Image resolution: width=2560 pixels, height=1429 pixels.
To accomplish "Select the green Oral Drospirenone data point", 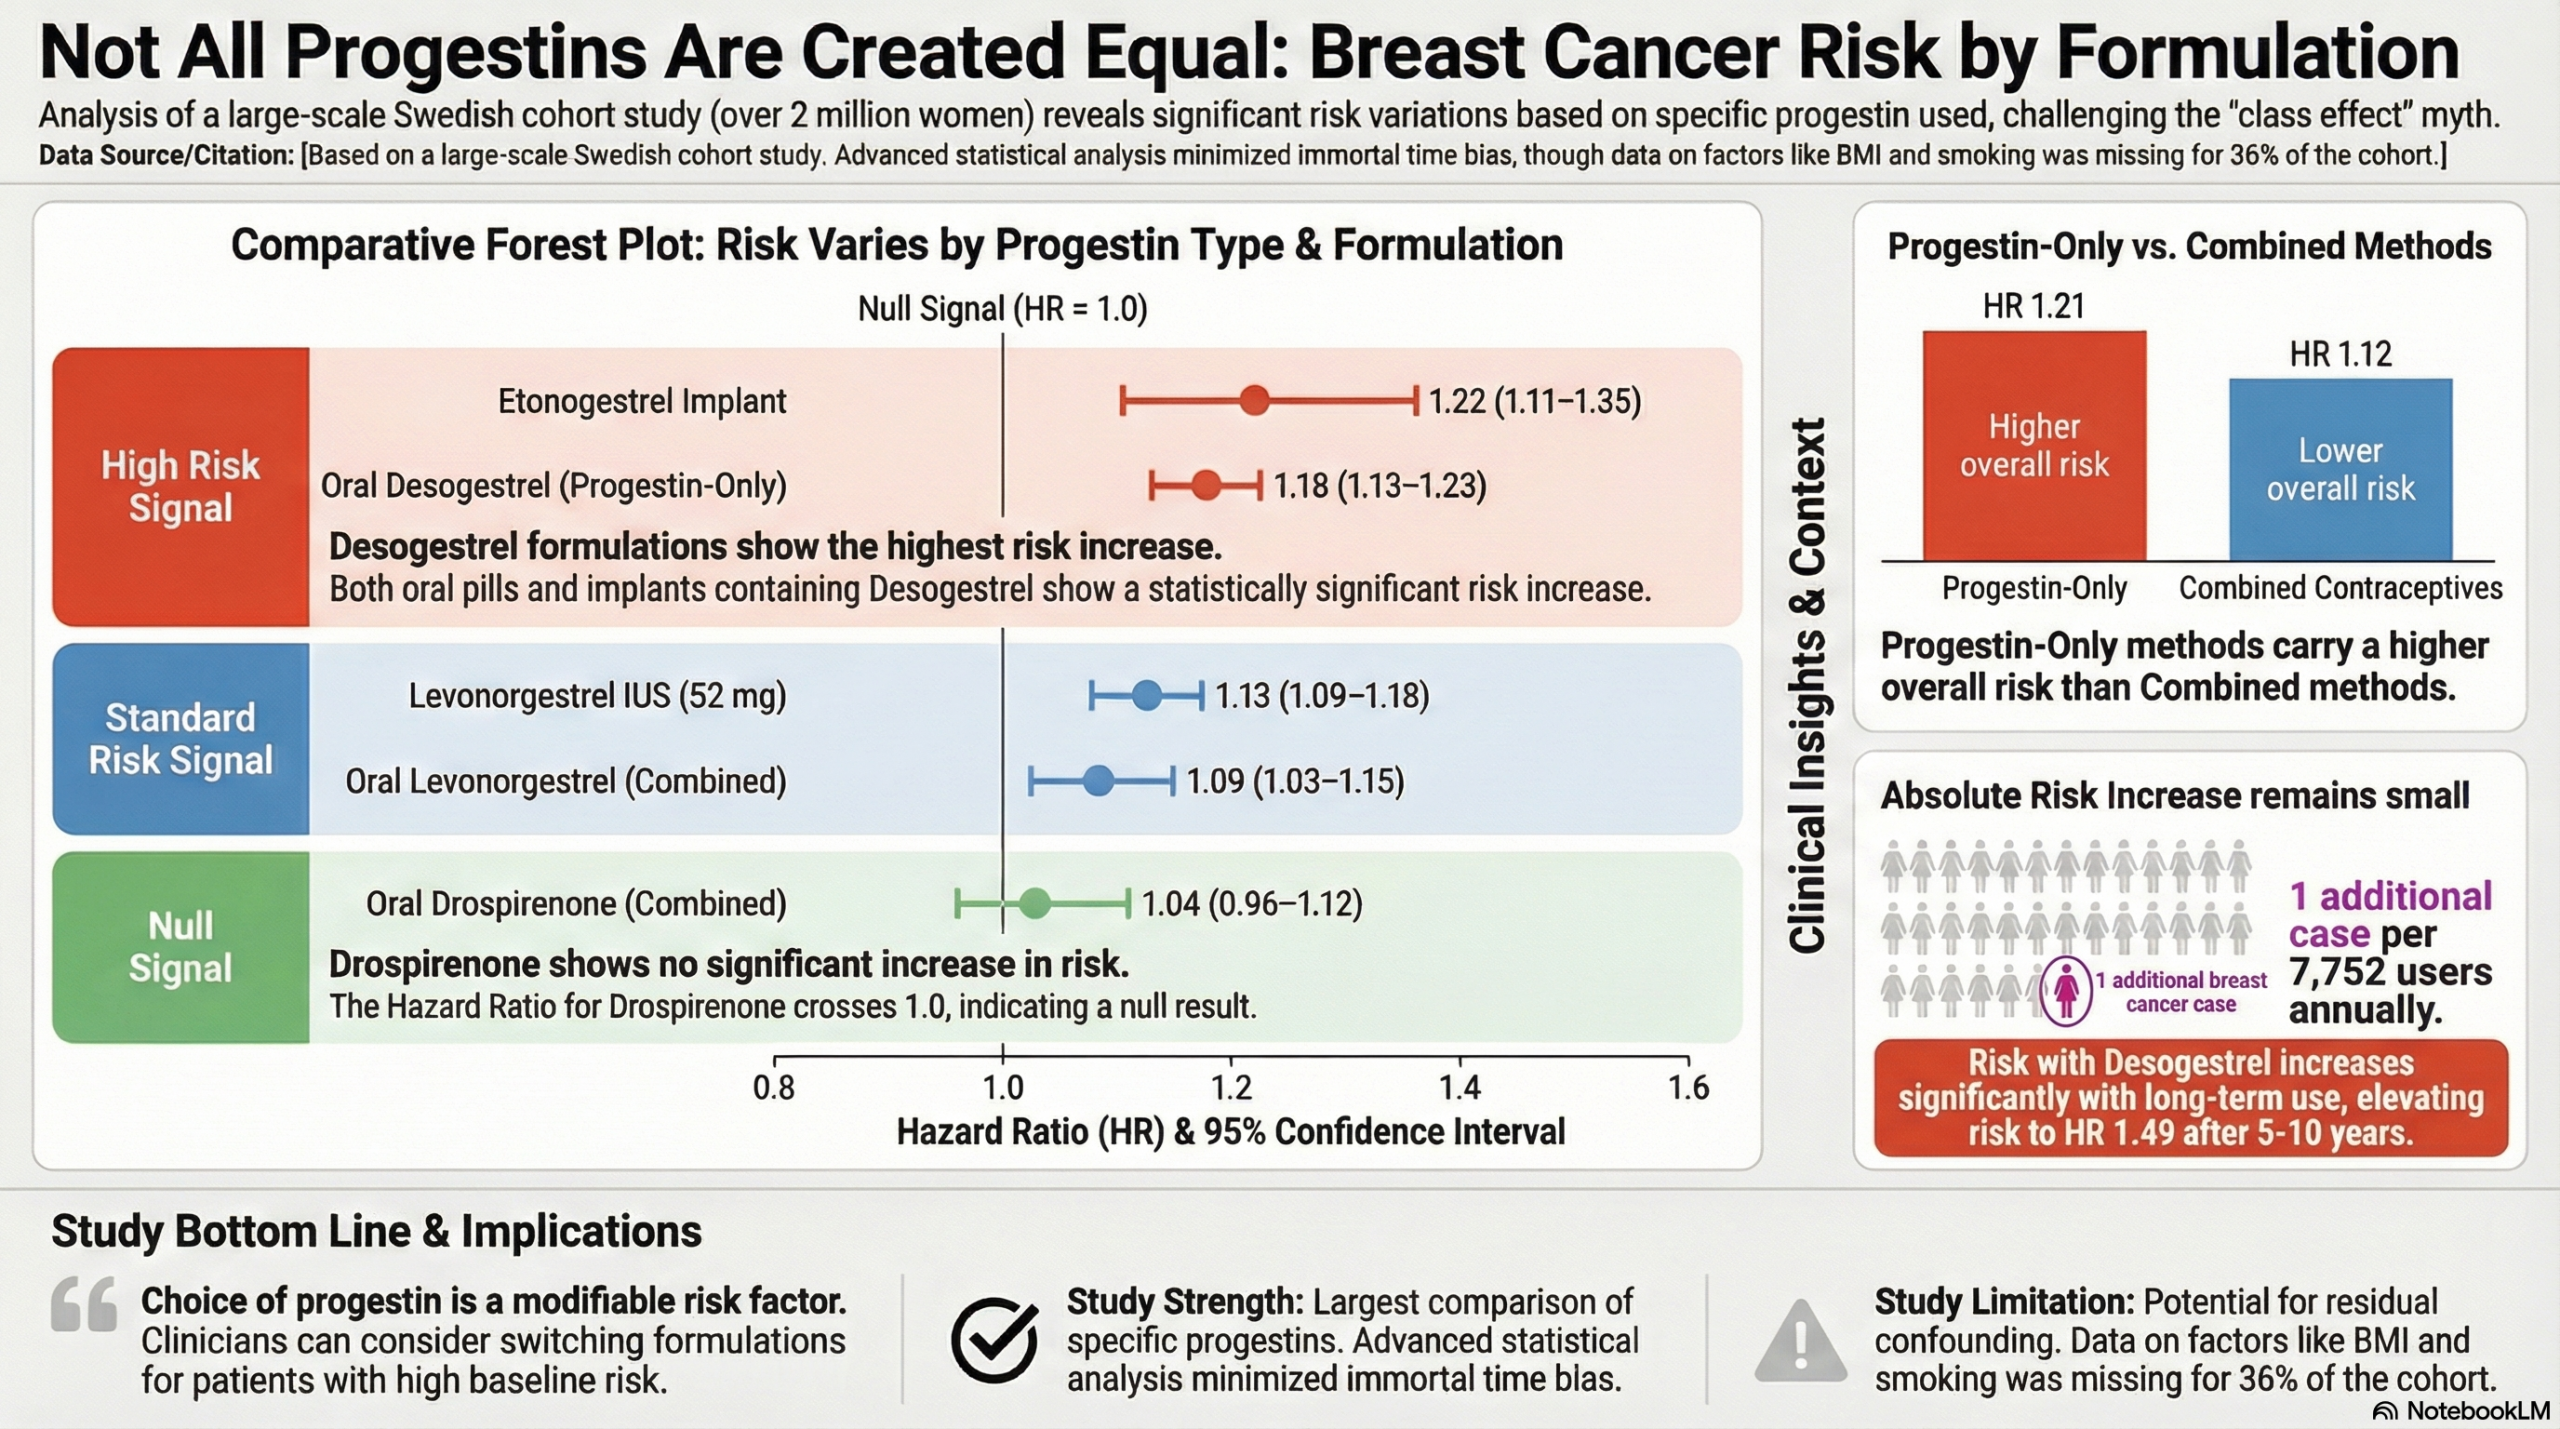I will (1036, 904).
